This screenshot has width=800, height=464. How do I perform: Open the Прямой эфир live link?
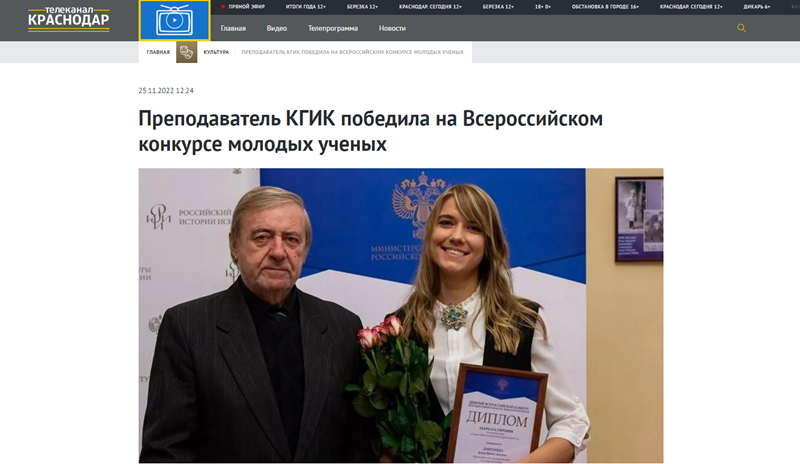(243, 7)
